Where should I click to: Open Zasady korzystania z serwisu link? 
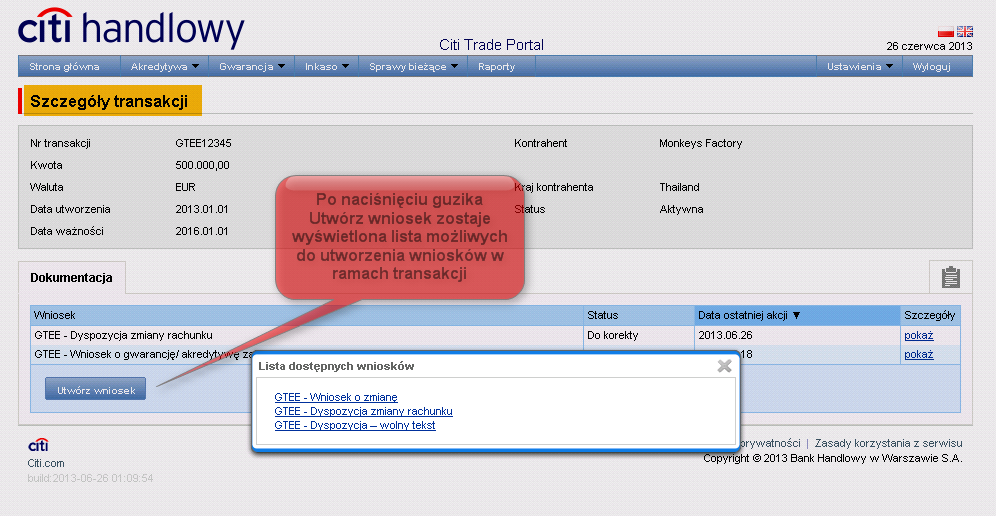point(889,443)
